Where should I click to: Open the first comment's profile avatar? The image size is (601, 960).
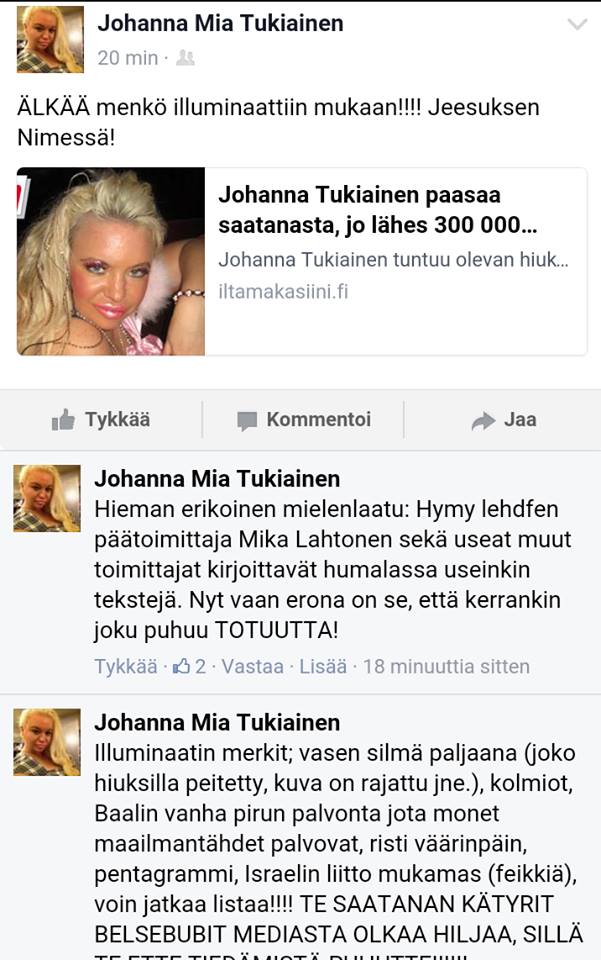(x=47, y=498)
